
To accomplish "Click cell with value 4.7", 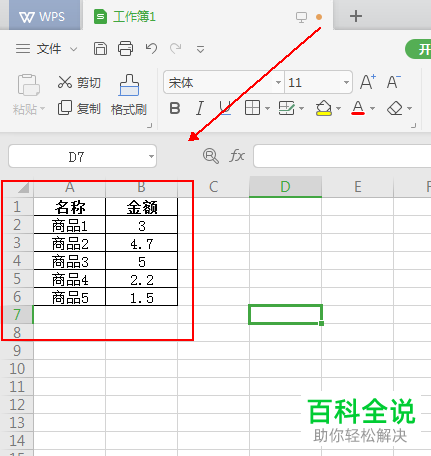I will (x=142, y=243).
